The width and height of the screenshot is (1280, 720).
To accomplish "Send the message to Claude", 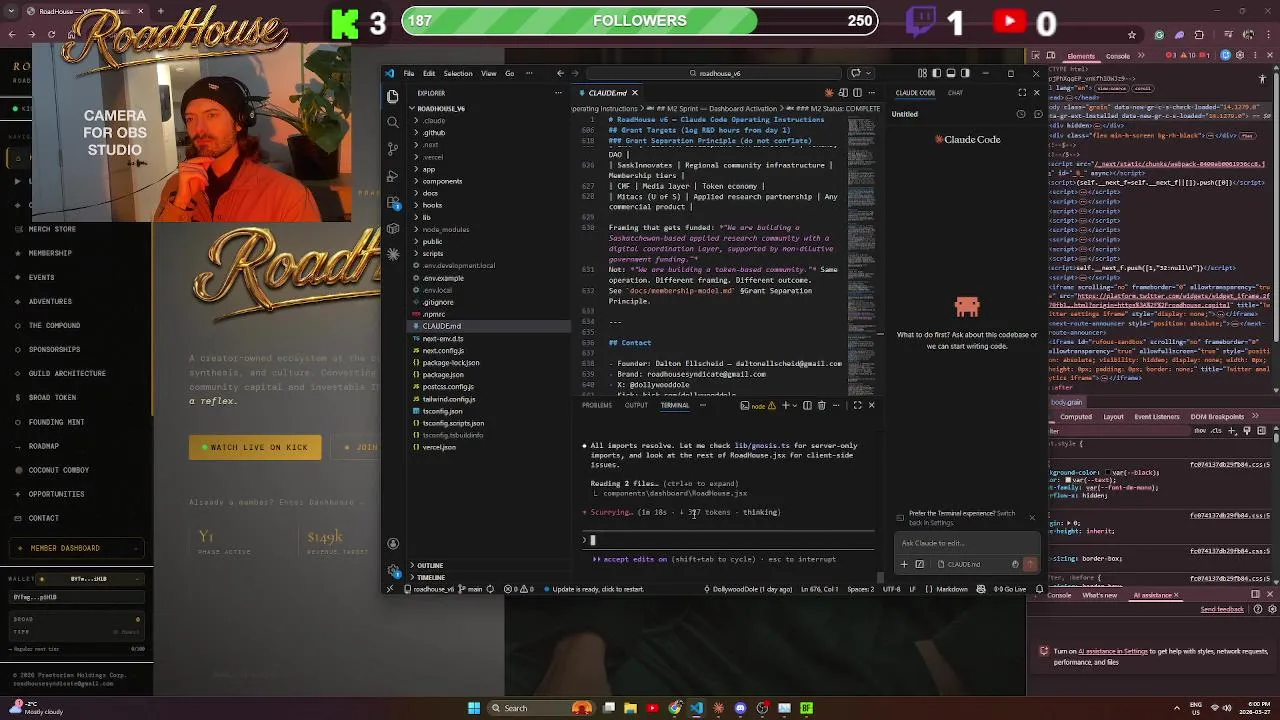I will click(1030, 564).
